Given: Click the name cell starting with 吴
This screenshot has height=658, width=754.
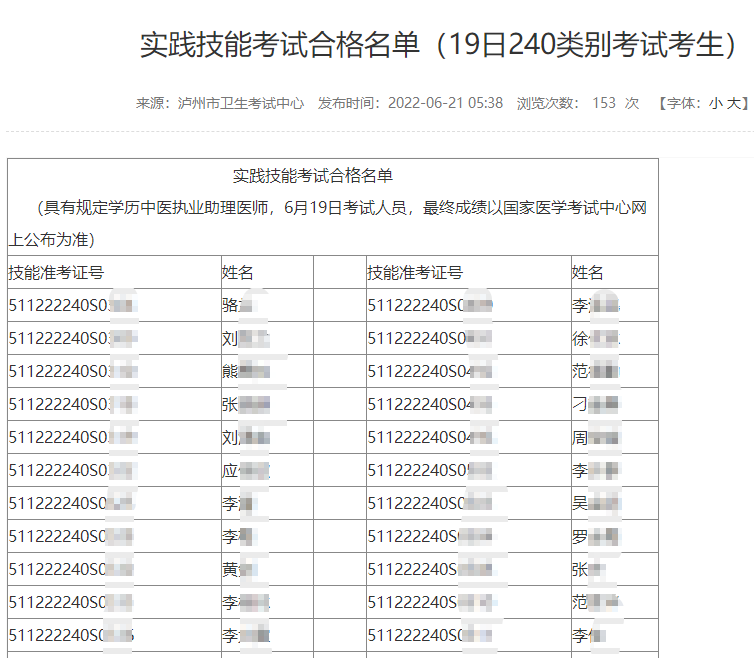Looking at the screenshot, I should click(595, 503).
